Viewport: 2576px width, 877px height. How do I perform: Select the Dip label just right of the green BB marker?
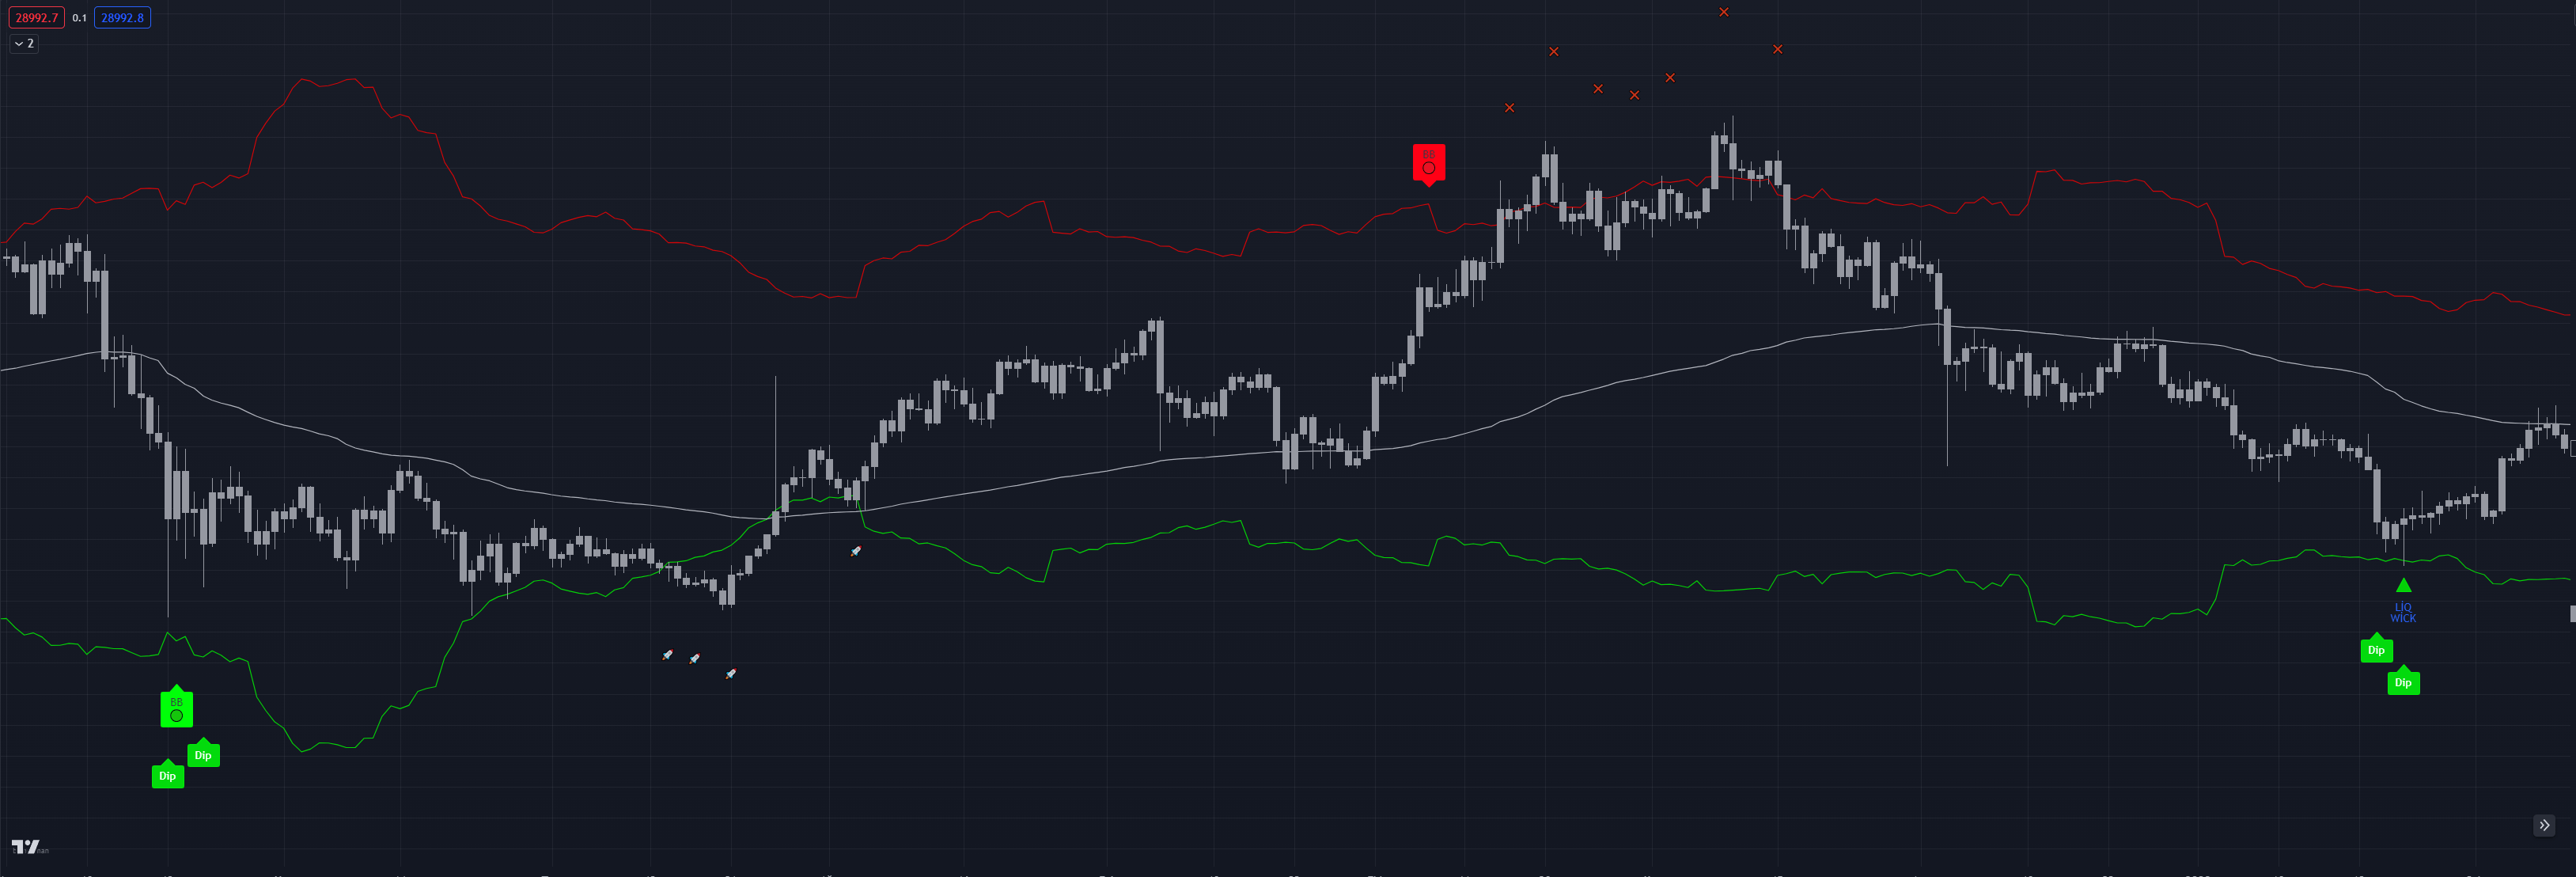click(x=203, y=754)
